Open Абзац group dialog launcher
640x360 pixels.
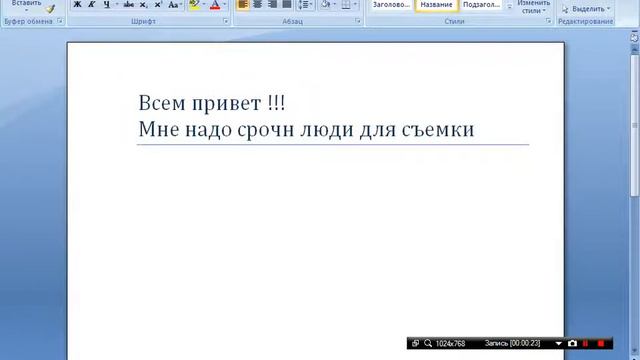(x=358, y=21)
